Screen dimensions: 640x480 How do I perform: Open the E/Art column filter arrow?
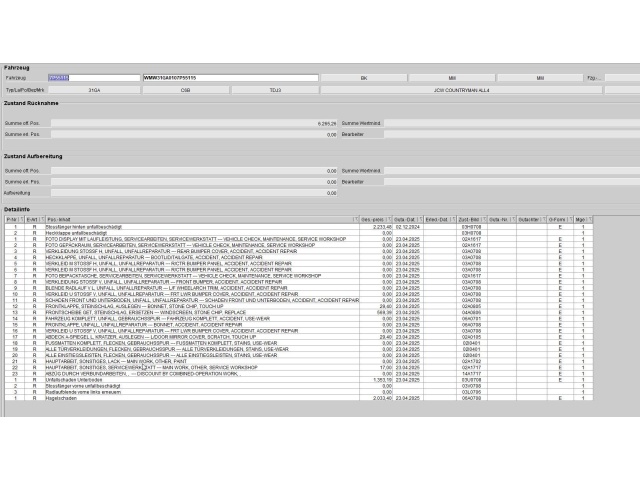40,218
